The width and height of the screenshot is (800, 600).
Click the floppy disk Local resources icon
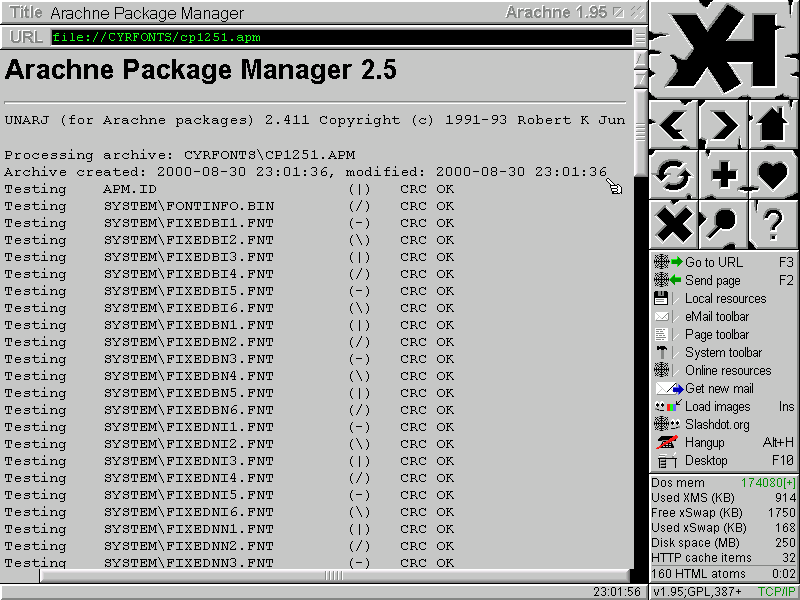pyautogui.click(x=661, y=298)
